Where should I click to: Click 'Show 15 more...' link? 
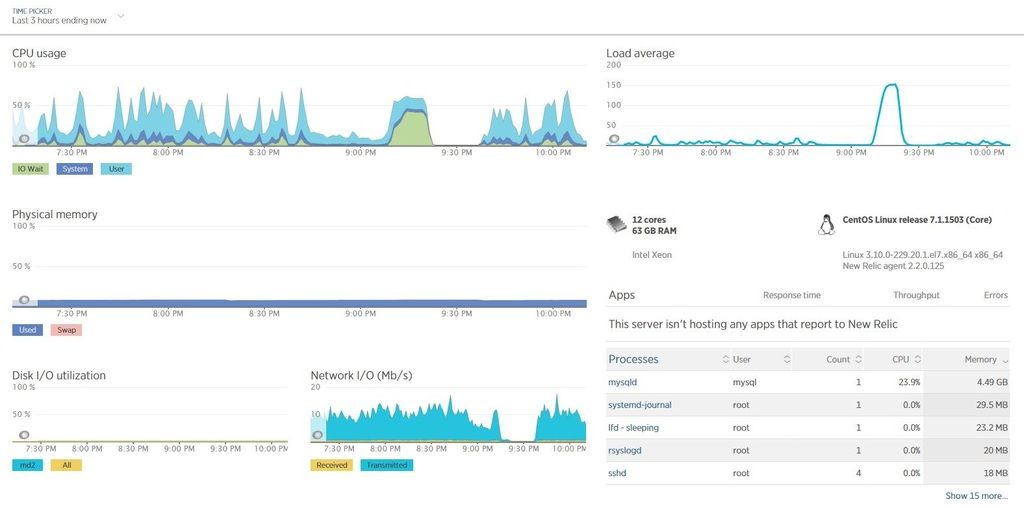[x=976, y=496]
